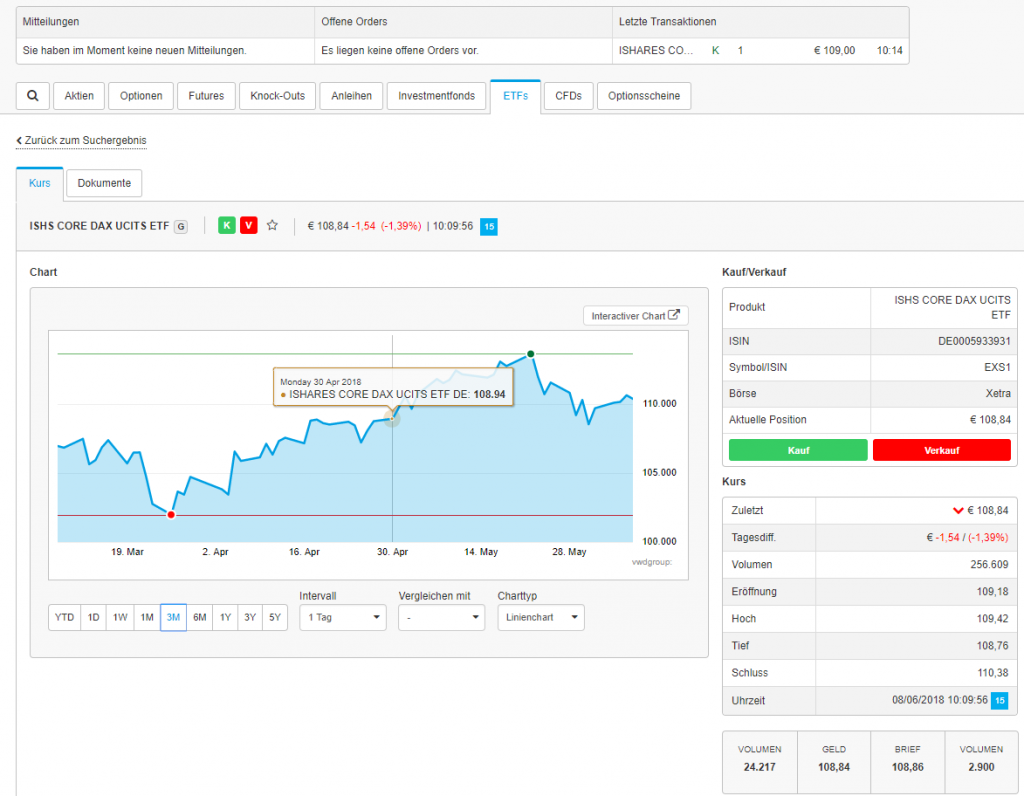1024x796 pixels.
Task: Click the blue 15 badge beside Uhrzeit
Action: click(x=998, y=700)
